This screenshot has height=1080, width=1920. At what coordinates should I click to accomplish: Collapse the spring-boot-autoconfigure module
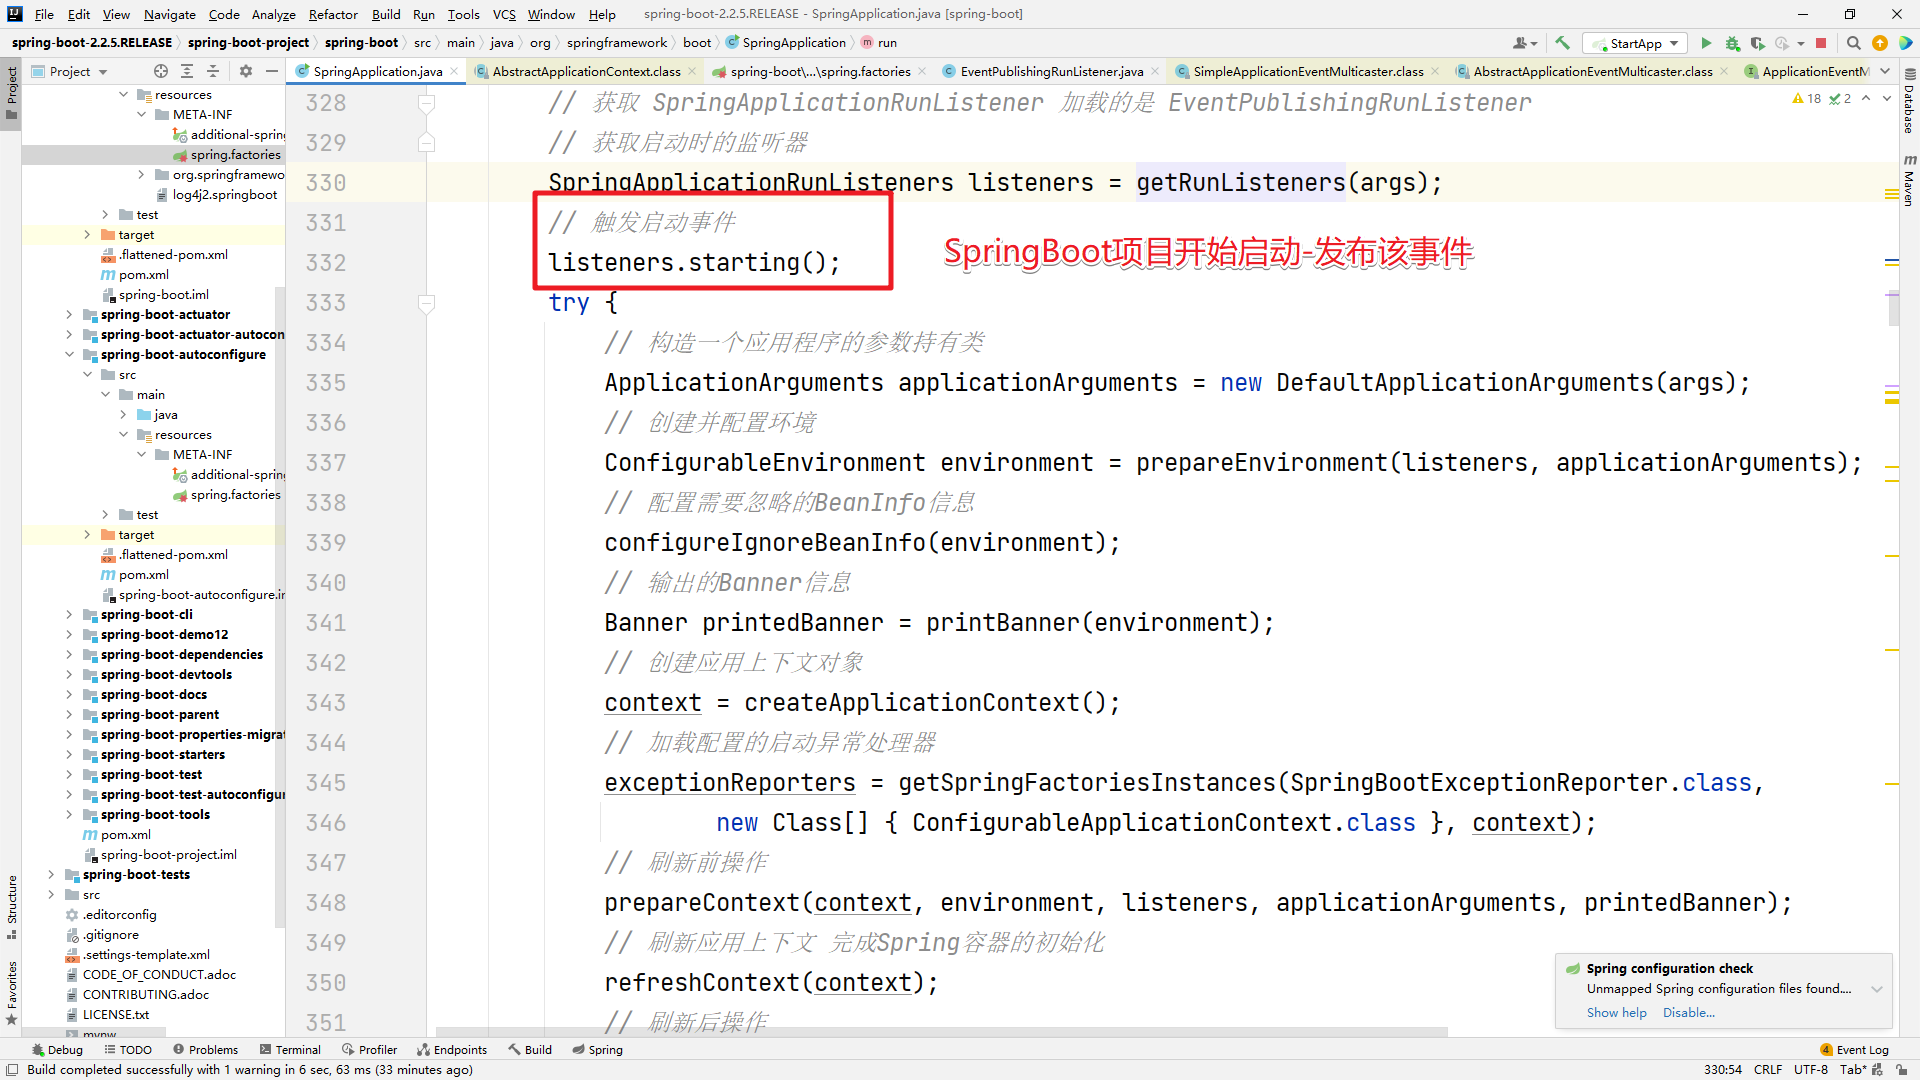tap(69, 354)
